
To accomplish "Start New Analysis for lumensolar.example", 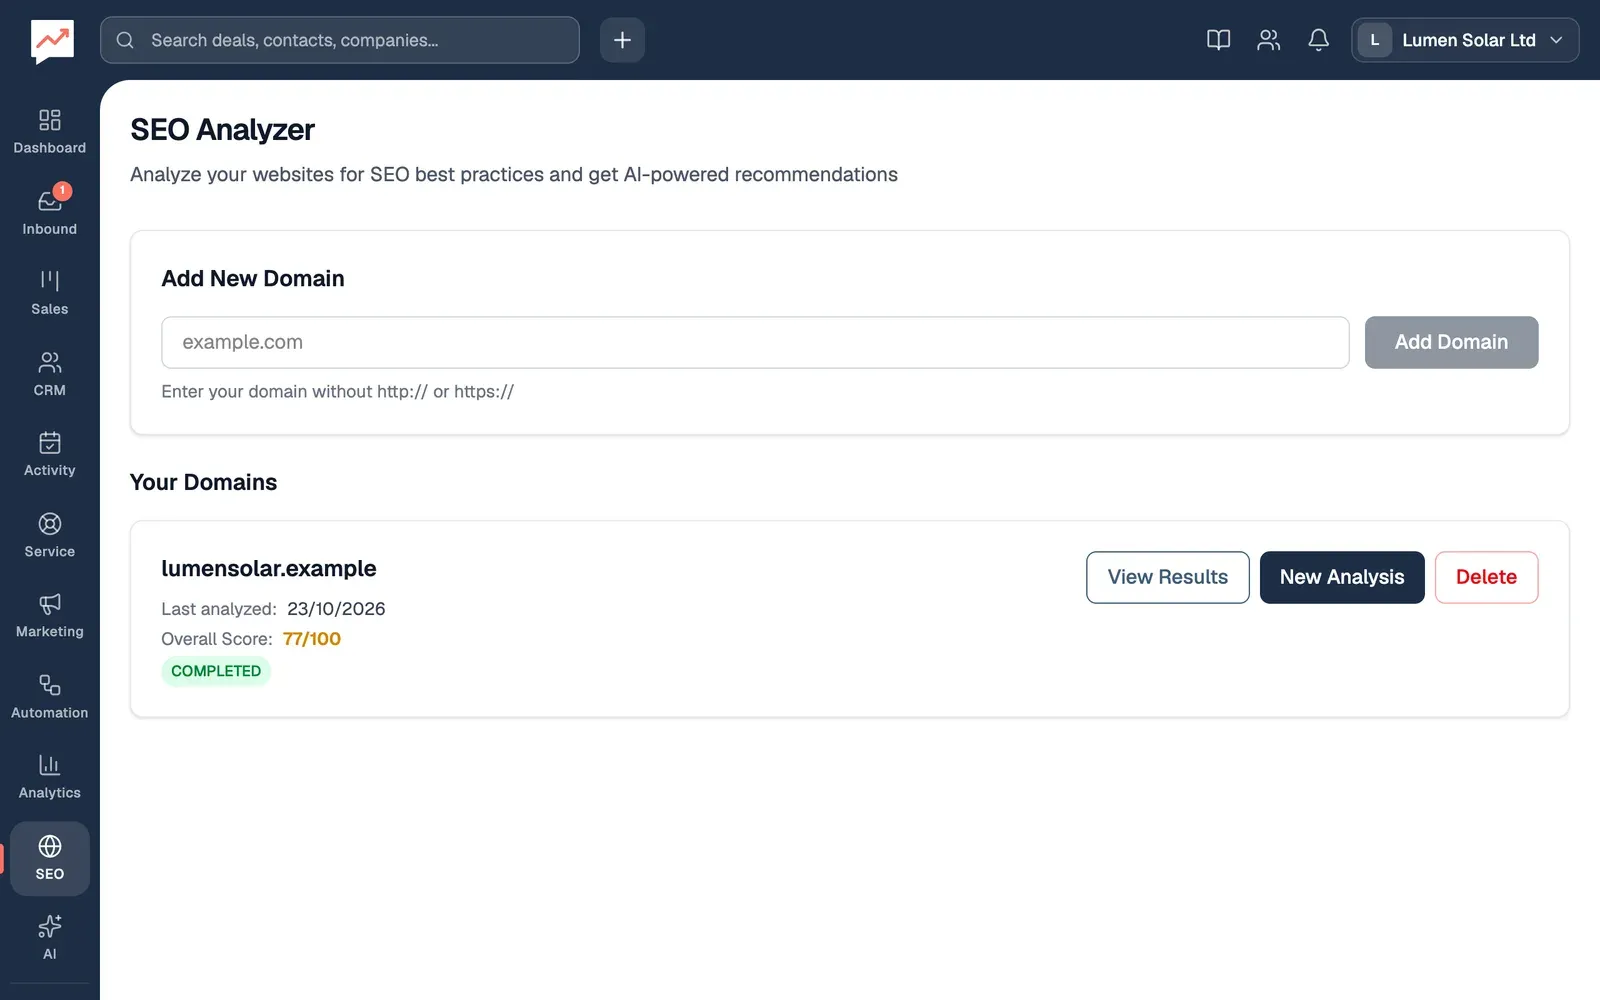I will point(1342,577).
